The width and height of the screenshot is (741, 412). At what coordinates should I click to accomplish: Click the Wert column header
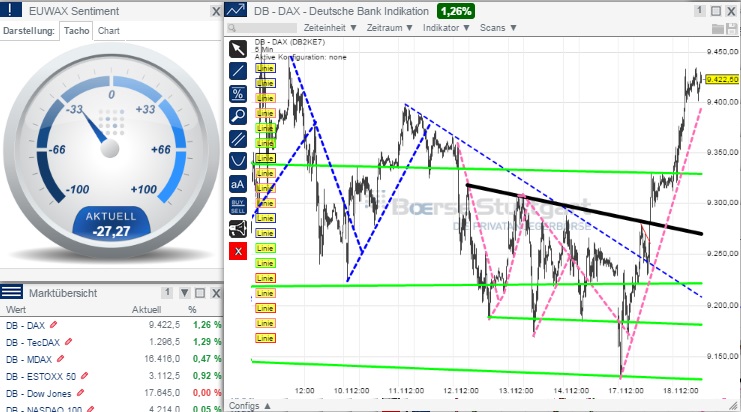[16, 310]
